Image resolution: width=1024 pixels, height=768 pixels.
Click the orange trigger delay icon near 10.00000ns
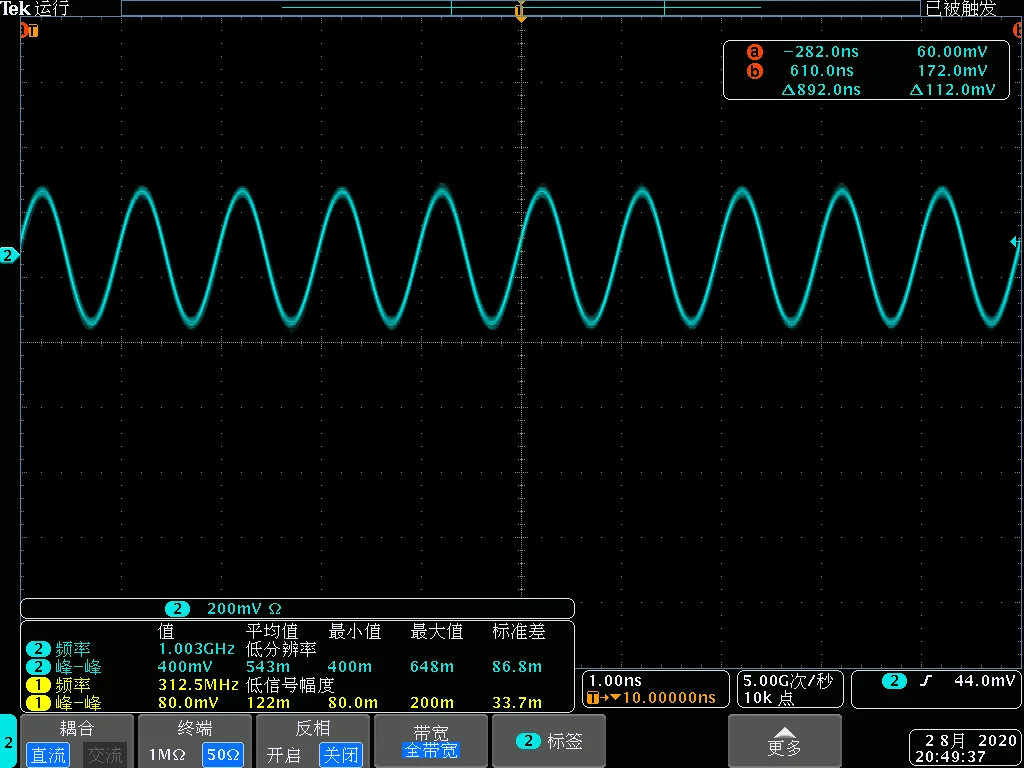click(599, 698)
